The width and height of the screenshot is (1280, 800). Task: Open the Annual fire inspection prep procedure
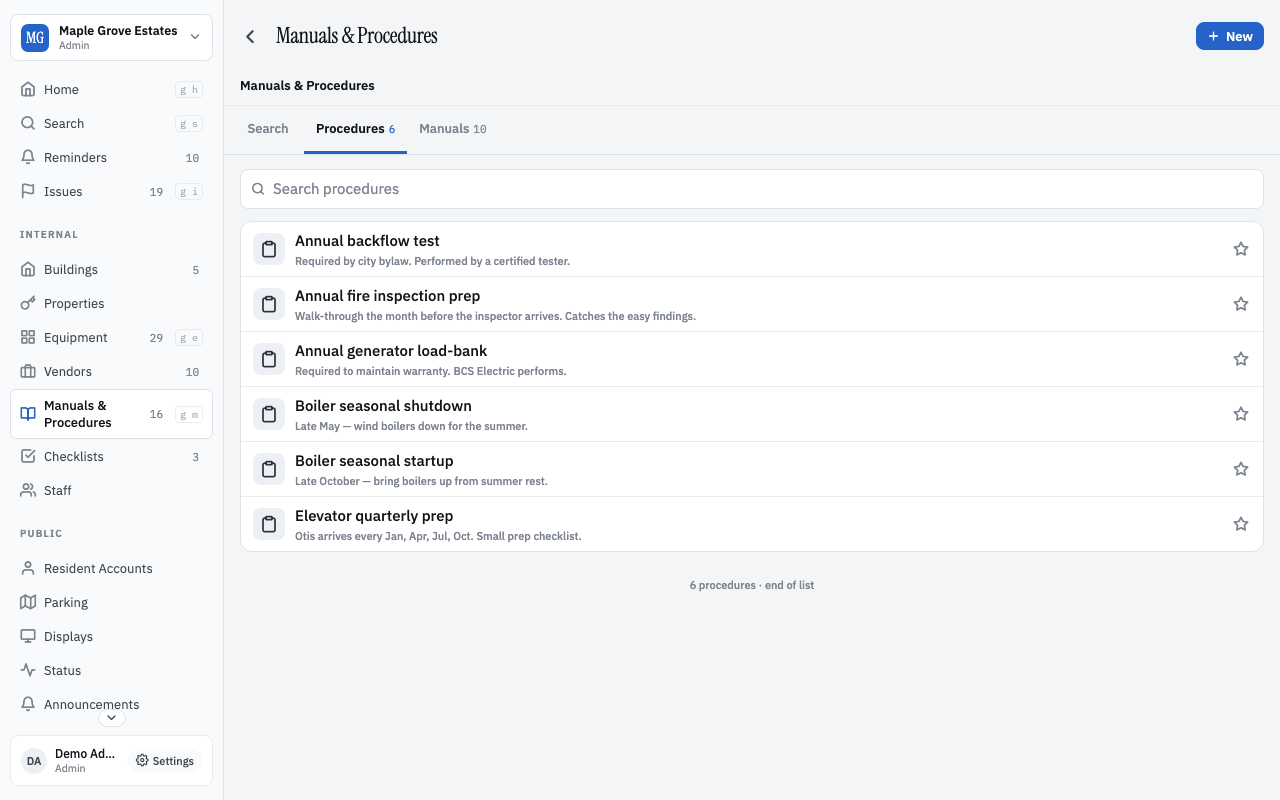(x=752, y=304)
